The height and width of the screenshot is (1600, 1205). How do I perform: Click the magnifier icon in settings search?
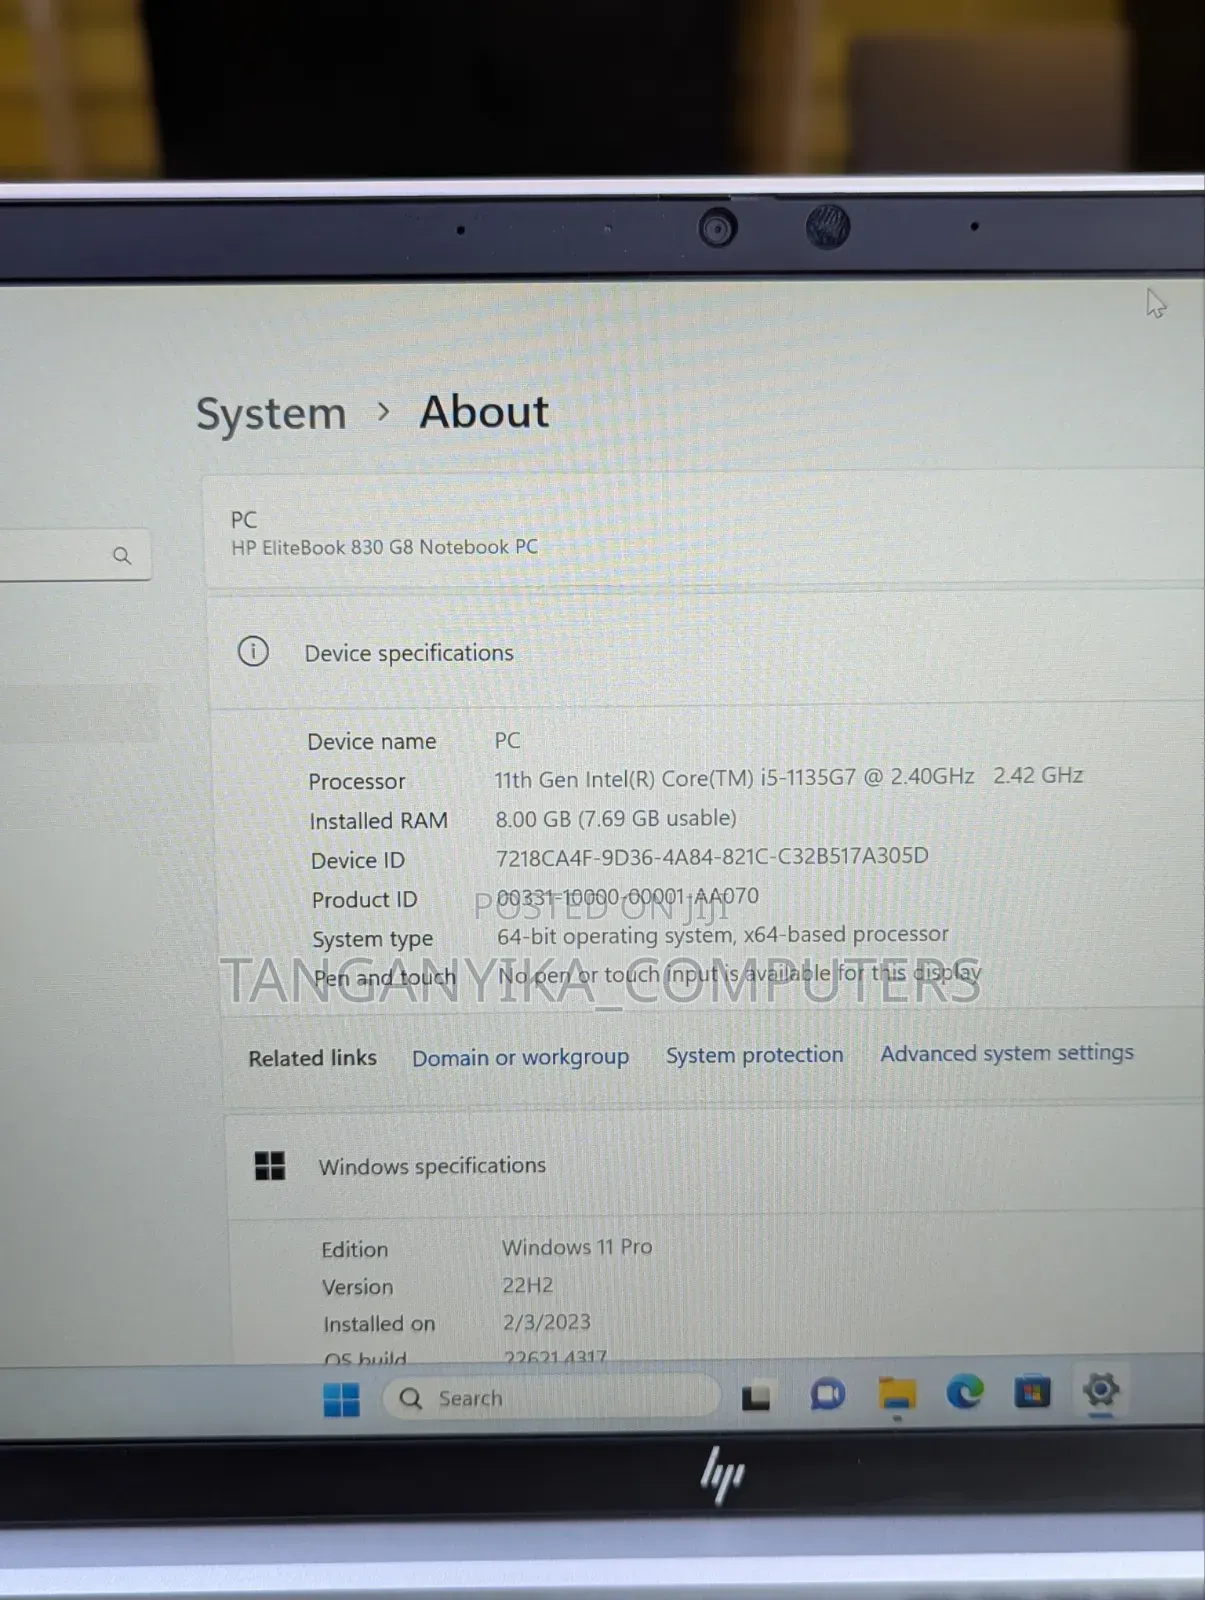pyautogui.click(x=122, y=555)
